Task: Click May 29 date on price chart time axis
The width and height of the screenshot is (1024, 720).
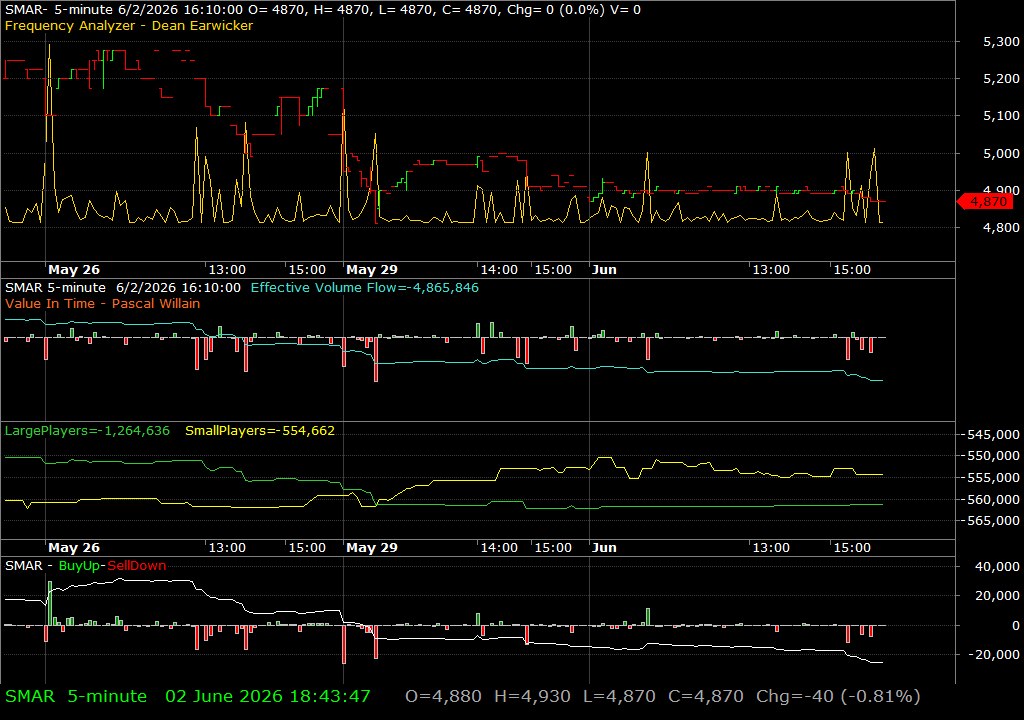Action: 372,269
